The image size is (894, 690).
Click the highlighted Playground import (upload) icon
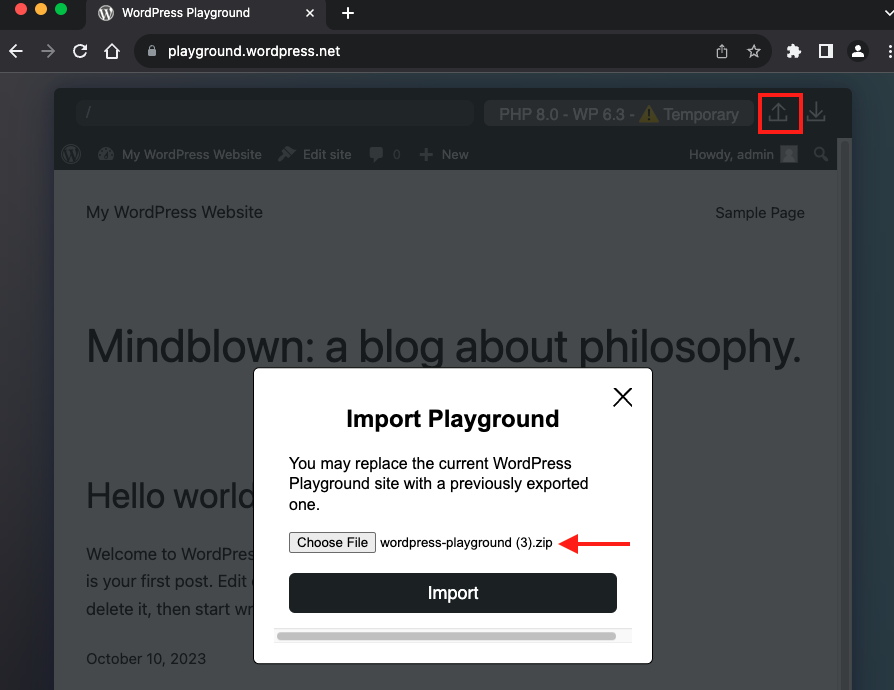coord(781,113)
